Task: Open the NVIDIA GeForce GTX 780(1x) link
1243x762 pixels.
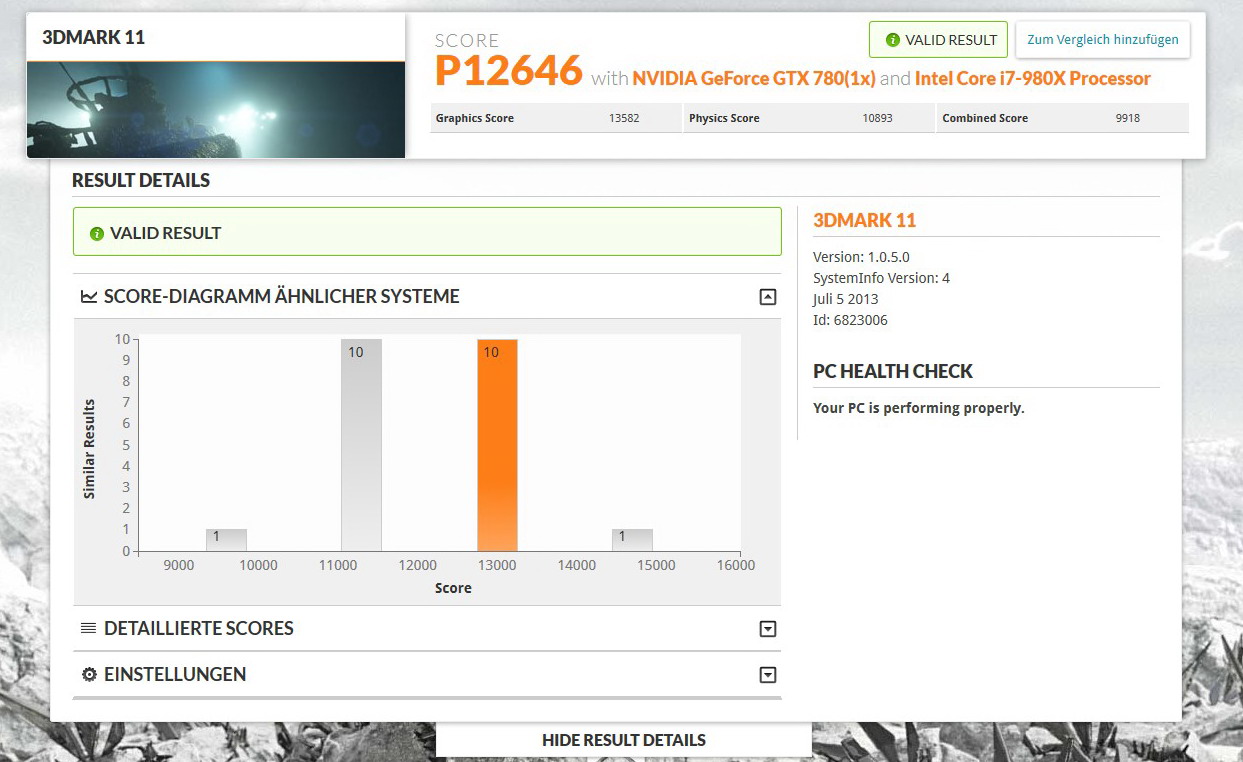Action: click(x=754, y=78)
